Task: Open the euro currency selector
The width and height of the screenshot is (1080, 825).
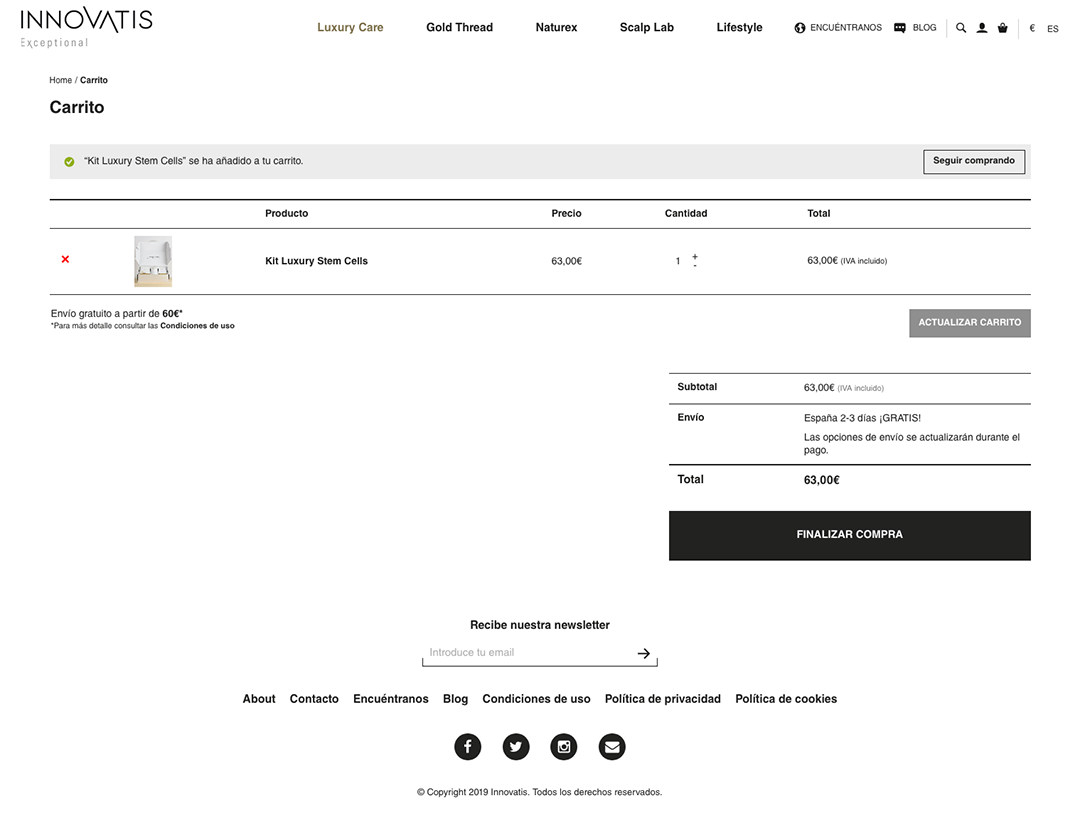Action: [1032, 28]
